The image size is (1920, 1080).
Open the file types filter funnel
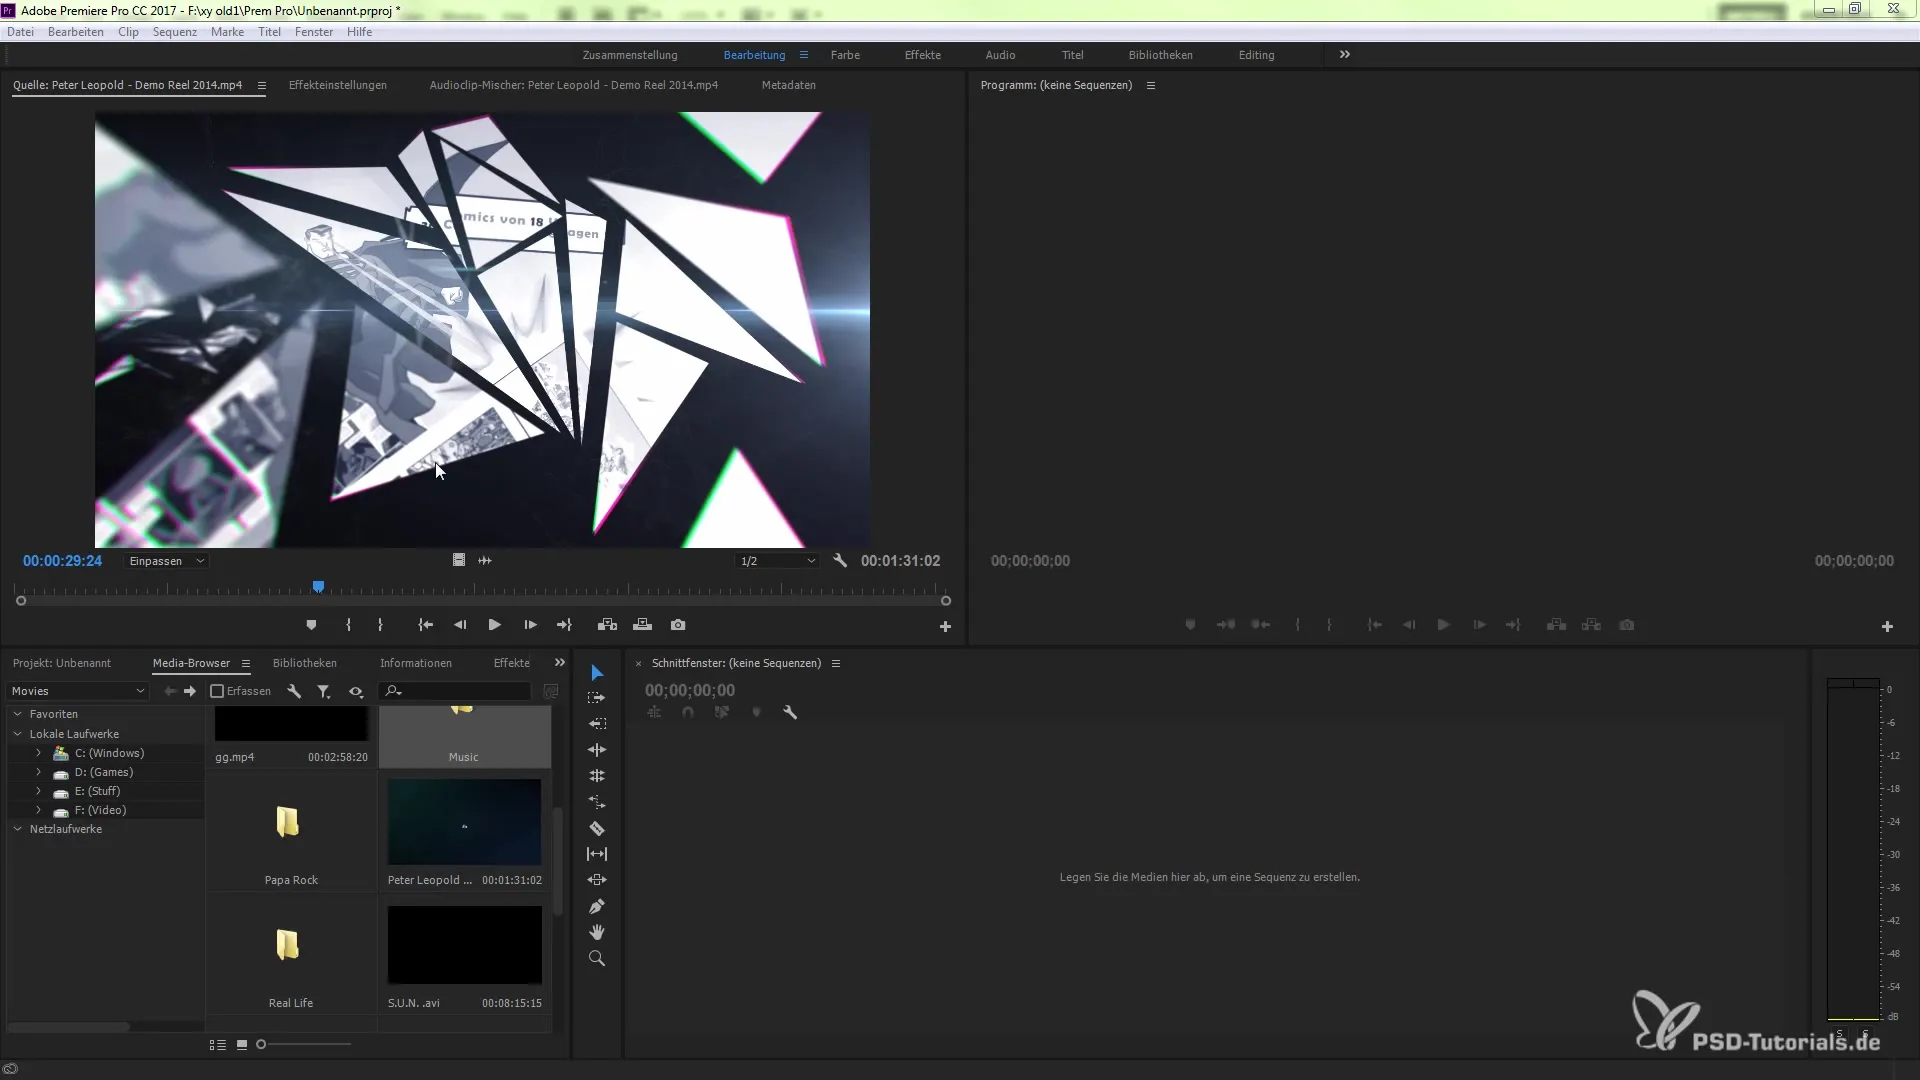click(324, 691)
